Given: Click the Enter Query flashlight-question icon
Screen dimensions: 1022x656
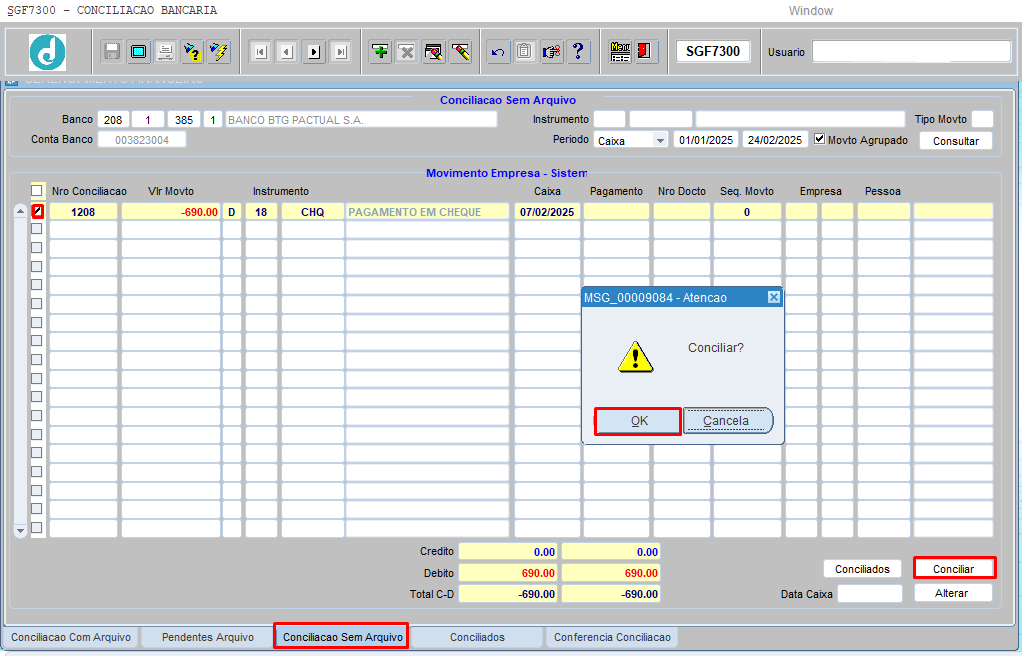Looking at the screenshot, I should point(192,52).
